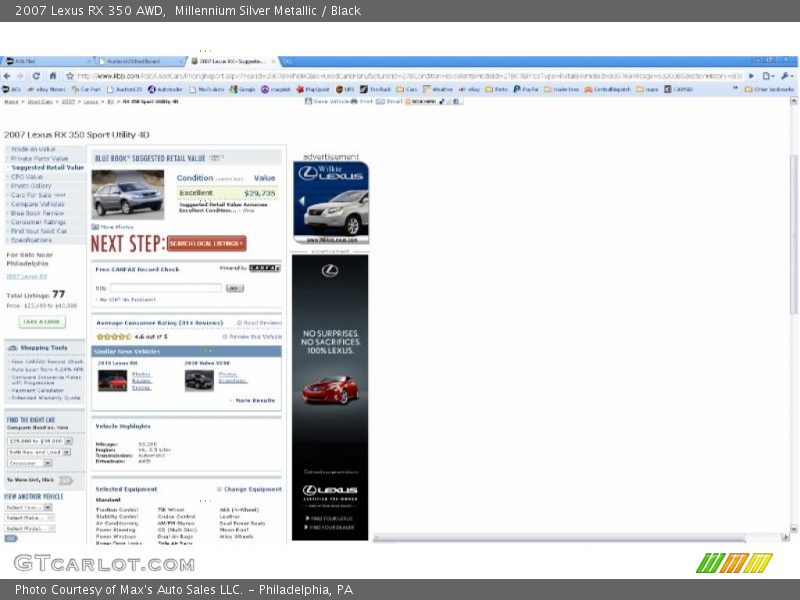Open the Other bookmarks folder
This screenshot has width=800, height=600.
pos(769,89)
